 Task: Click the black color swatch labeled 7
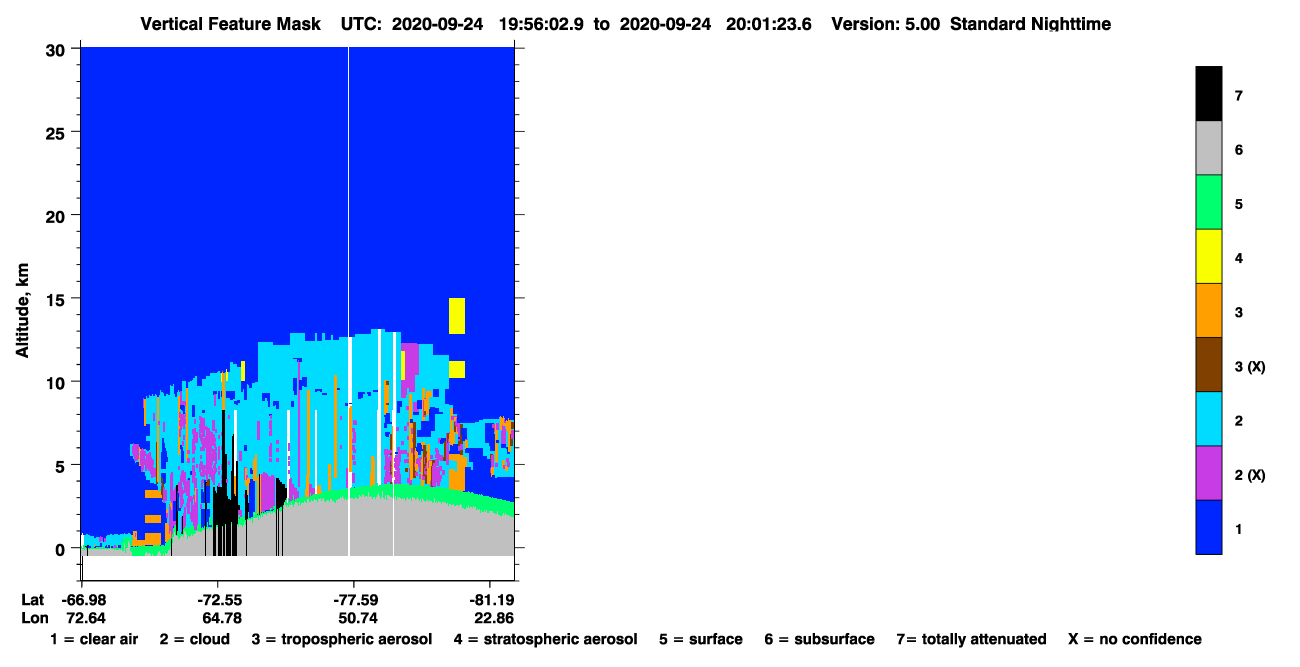(1208, 94)
